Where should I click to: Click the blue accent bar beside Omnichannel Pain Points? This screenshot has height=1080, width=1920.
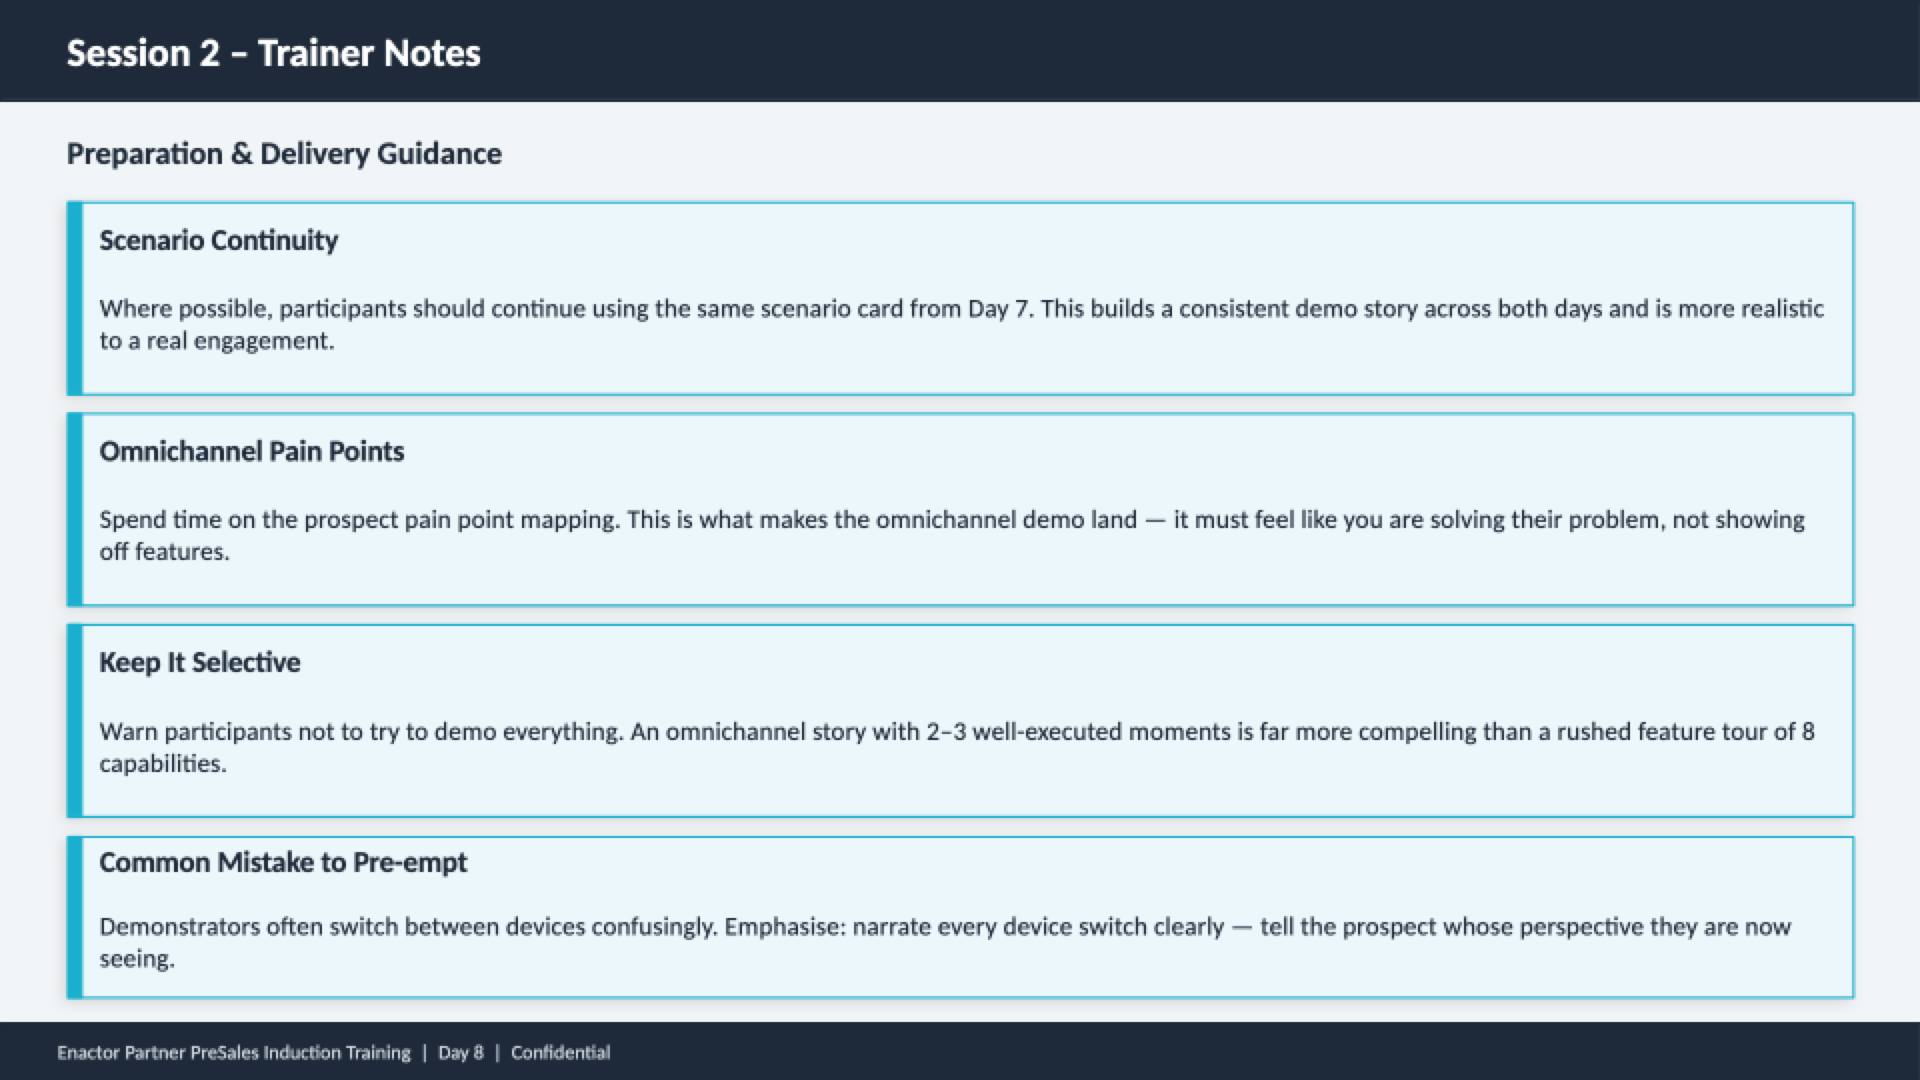(74, 509)
